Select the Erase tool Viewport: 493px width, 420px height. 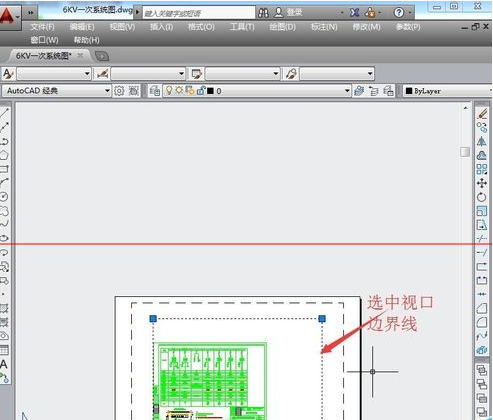(x=482, y=114)
